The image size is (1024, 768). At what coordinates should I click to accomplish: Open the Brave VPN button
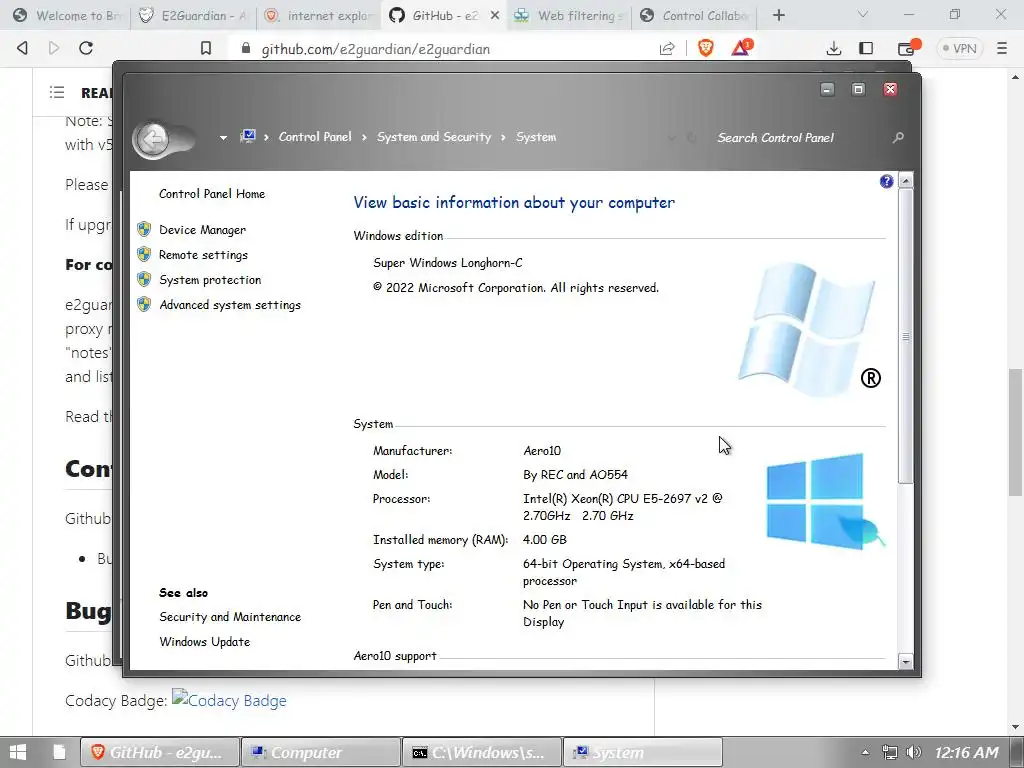(x=959, y=48)
